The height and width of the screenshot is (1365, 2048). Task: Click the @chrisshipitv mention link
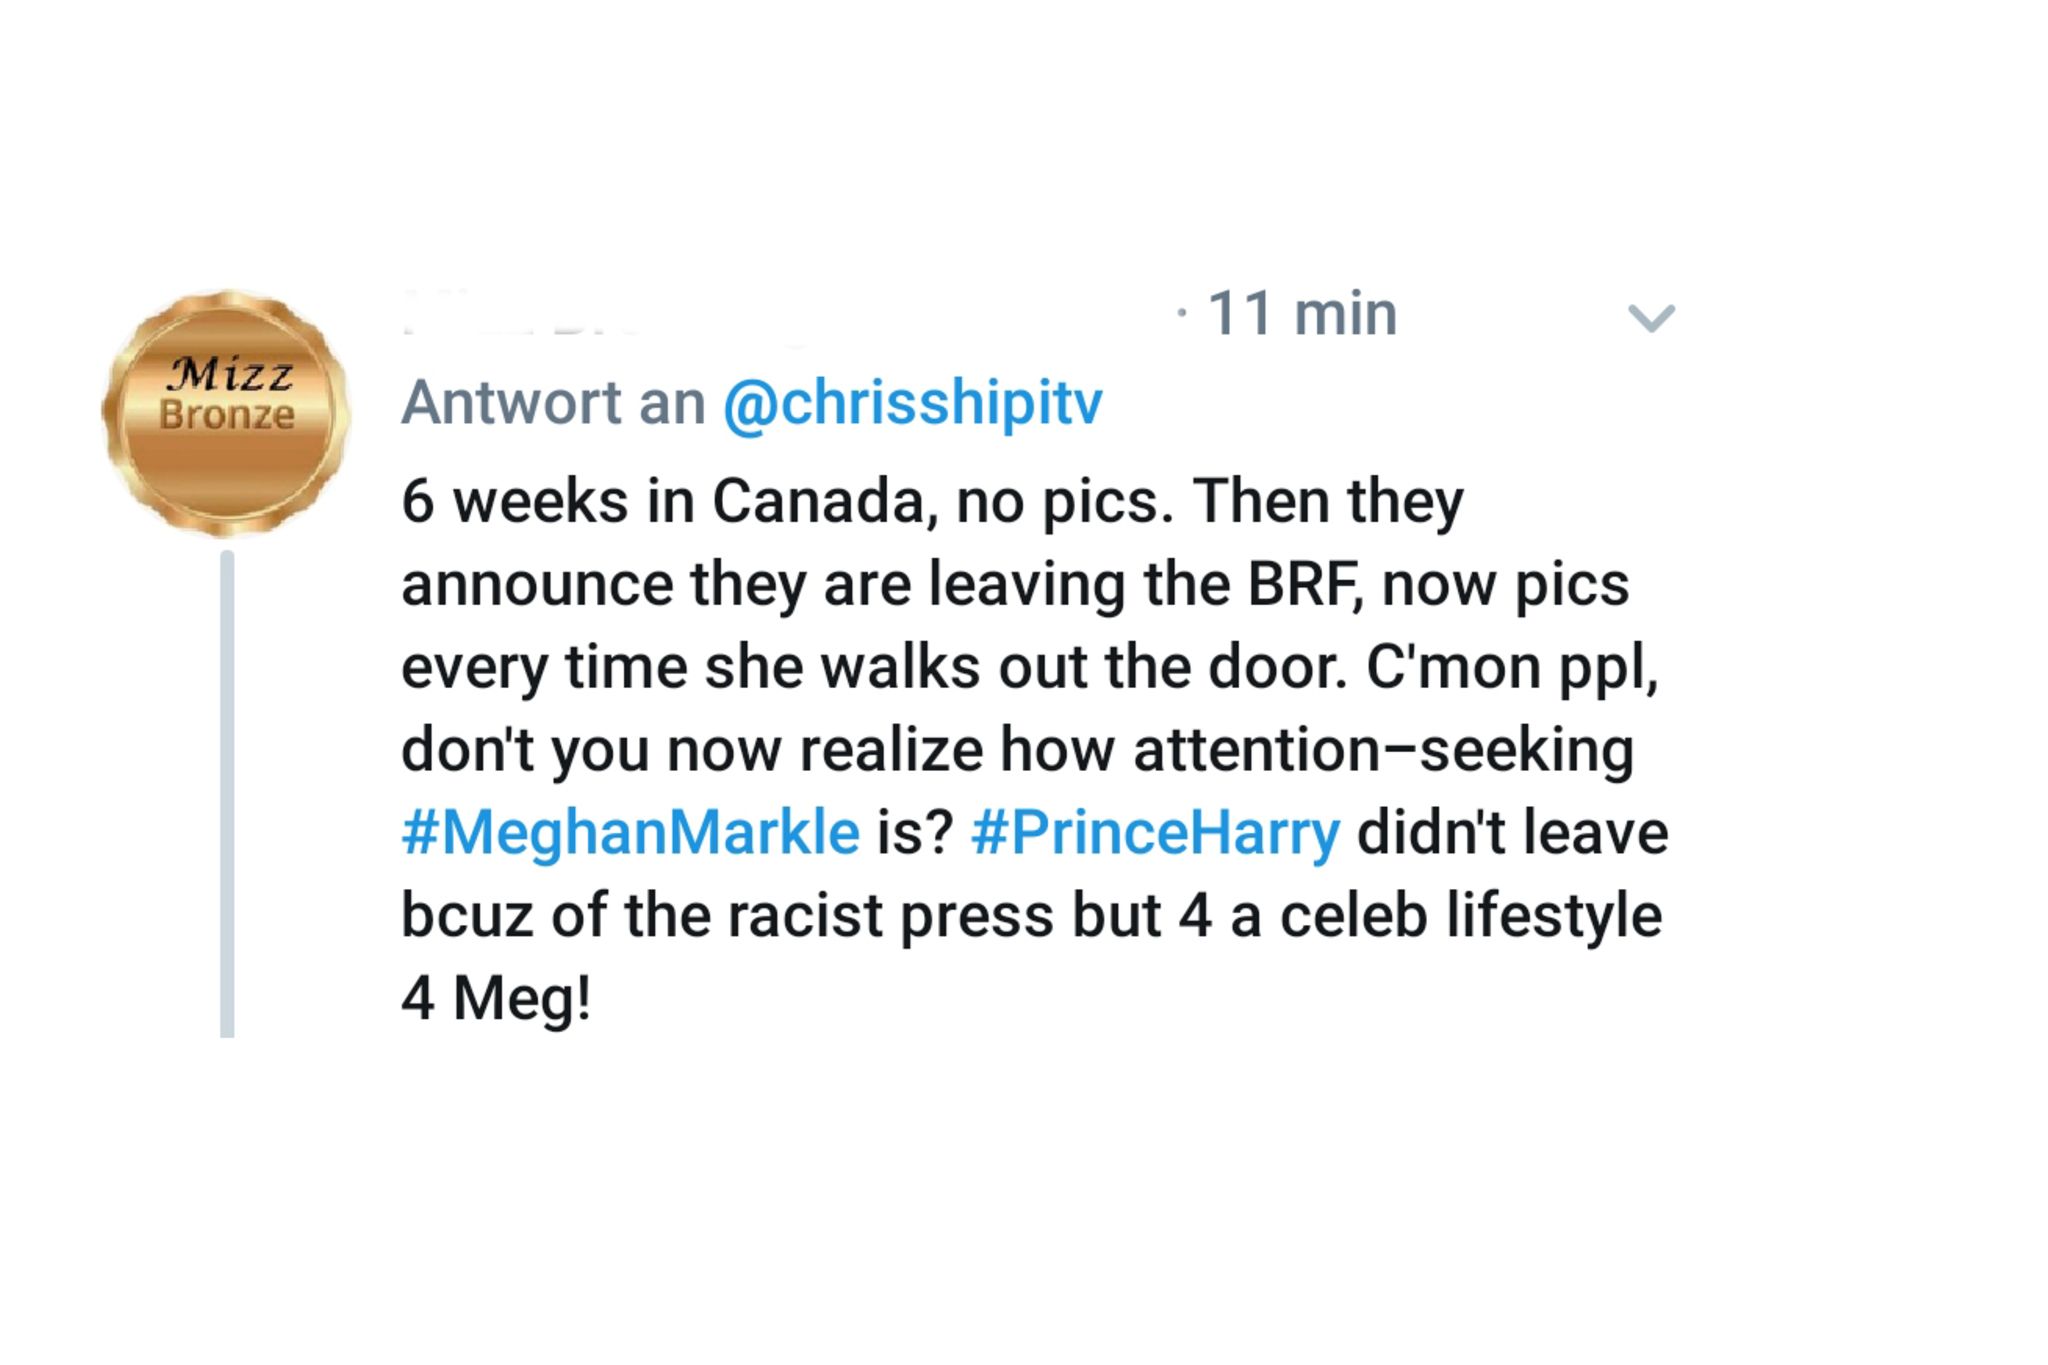tap(911, 402)
